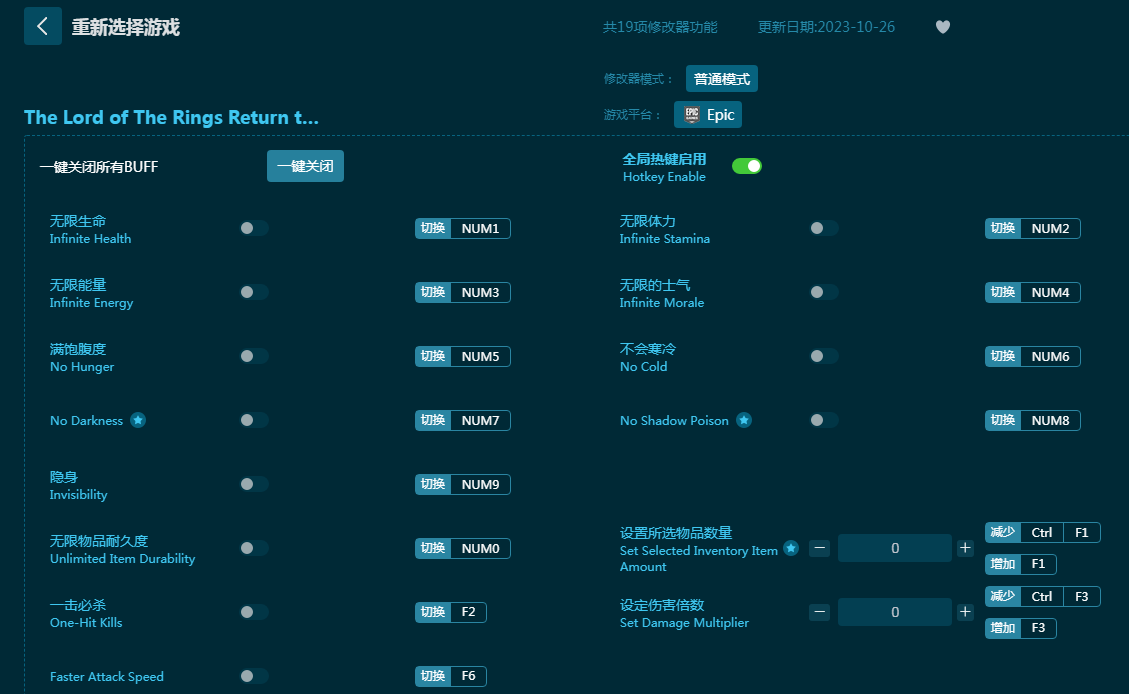Click the 一键关闭所有BUFF label
This screenshot has height=694, width=1129.
pos(99,167)
